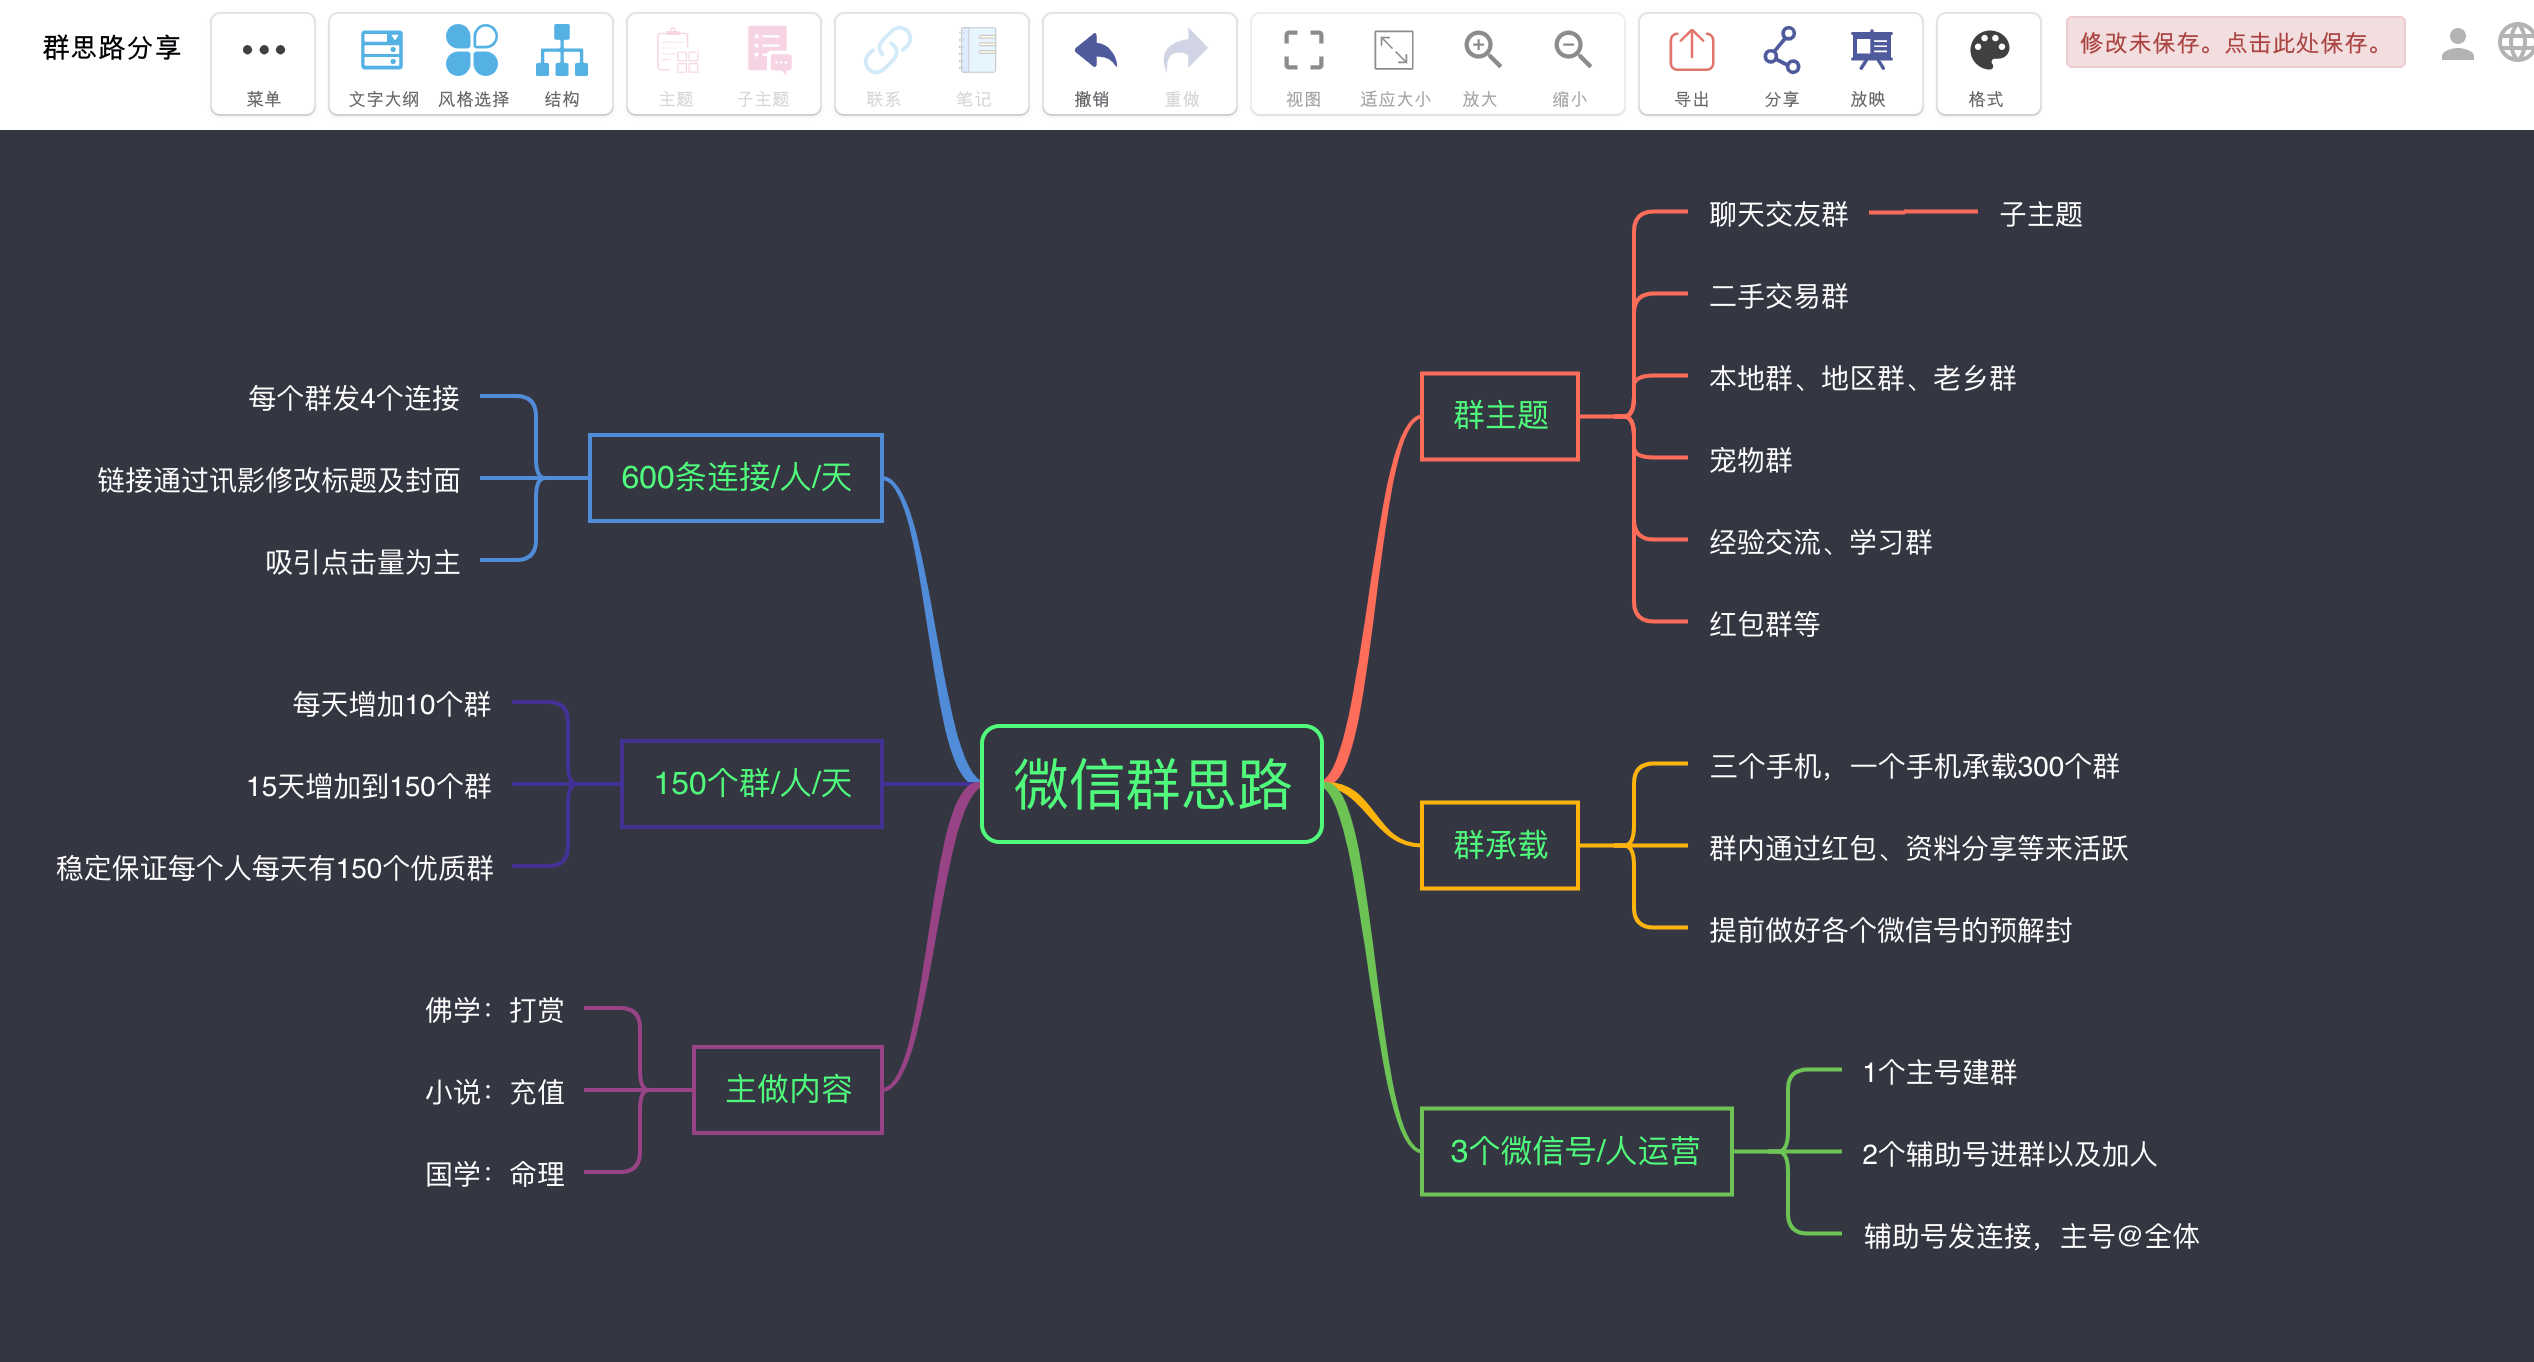Save via 修改未保存。点击此处保存 notice
Viewport: 2534px width, 1362px height.
pos(2235,43)
